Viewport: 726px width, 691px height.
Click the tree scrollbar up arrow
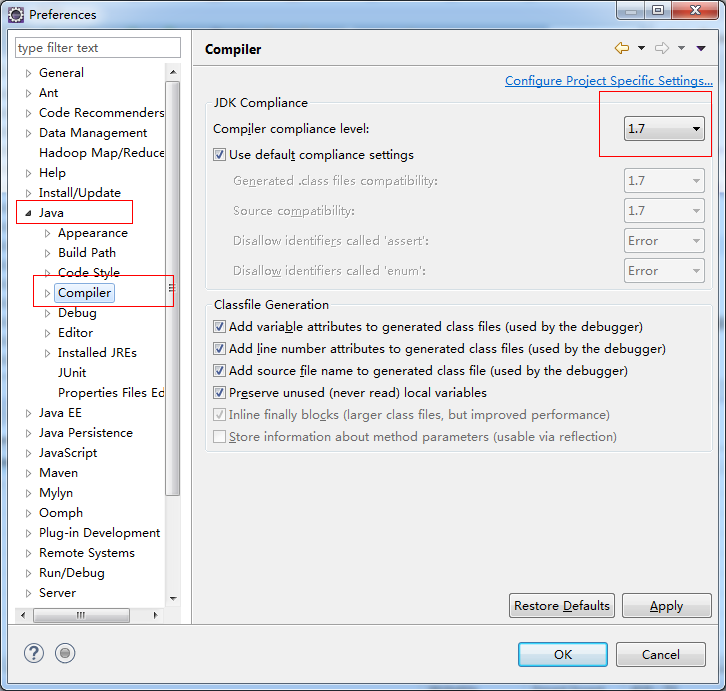(x=173, y=72)
